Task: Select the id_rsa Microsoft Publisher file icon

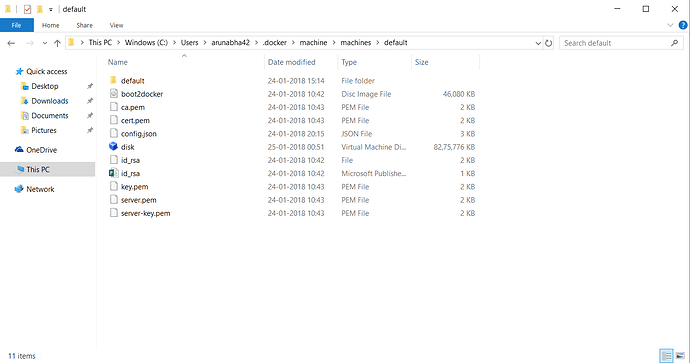Action: coord(114,173)
